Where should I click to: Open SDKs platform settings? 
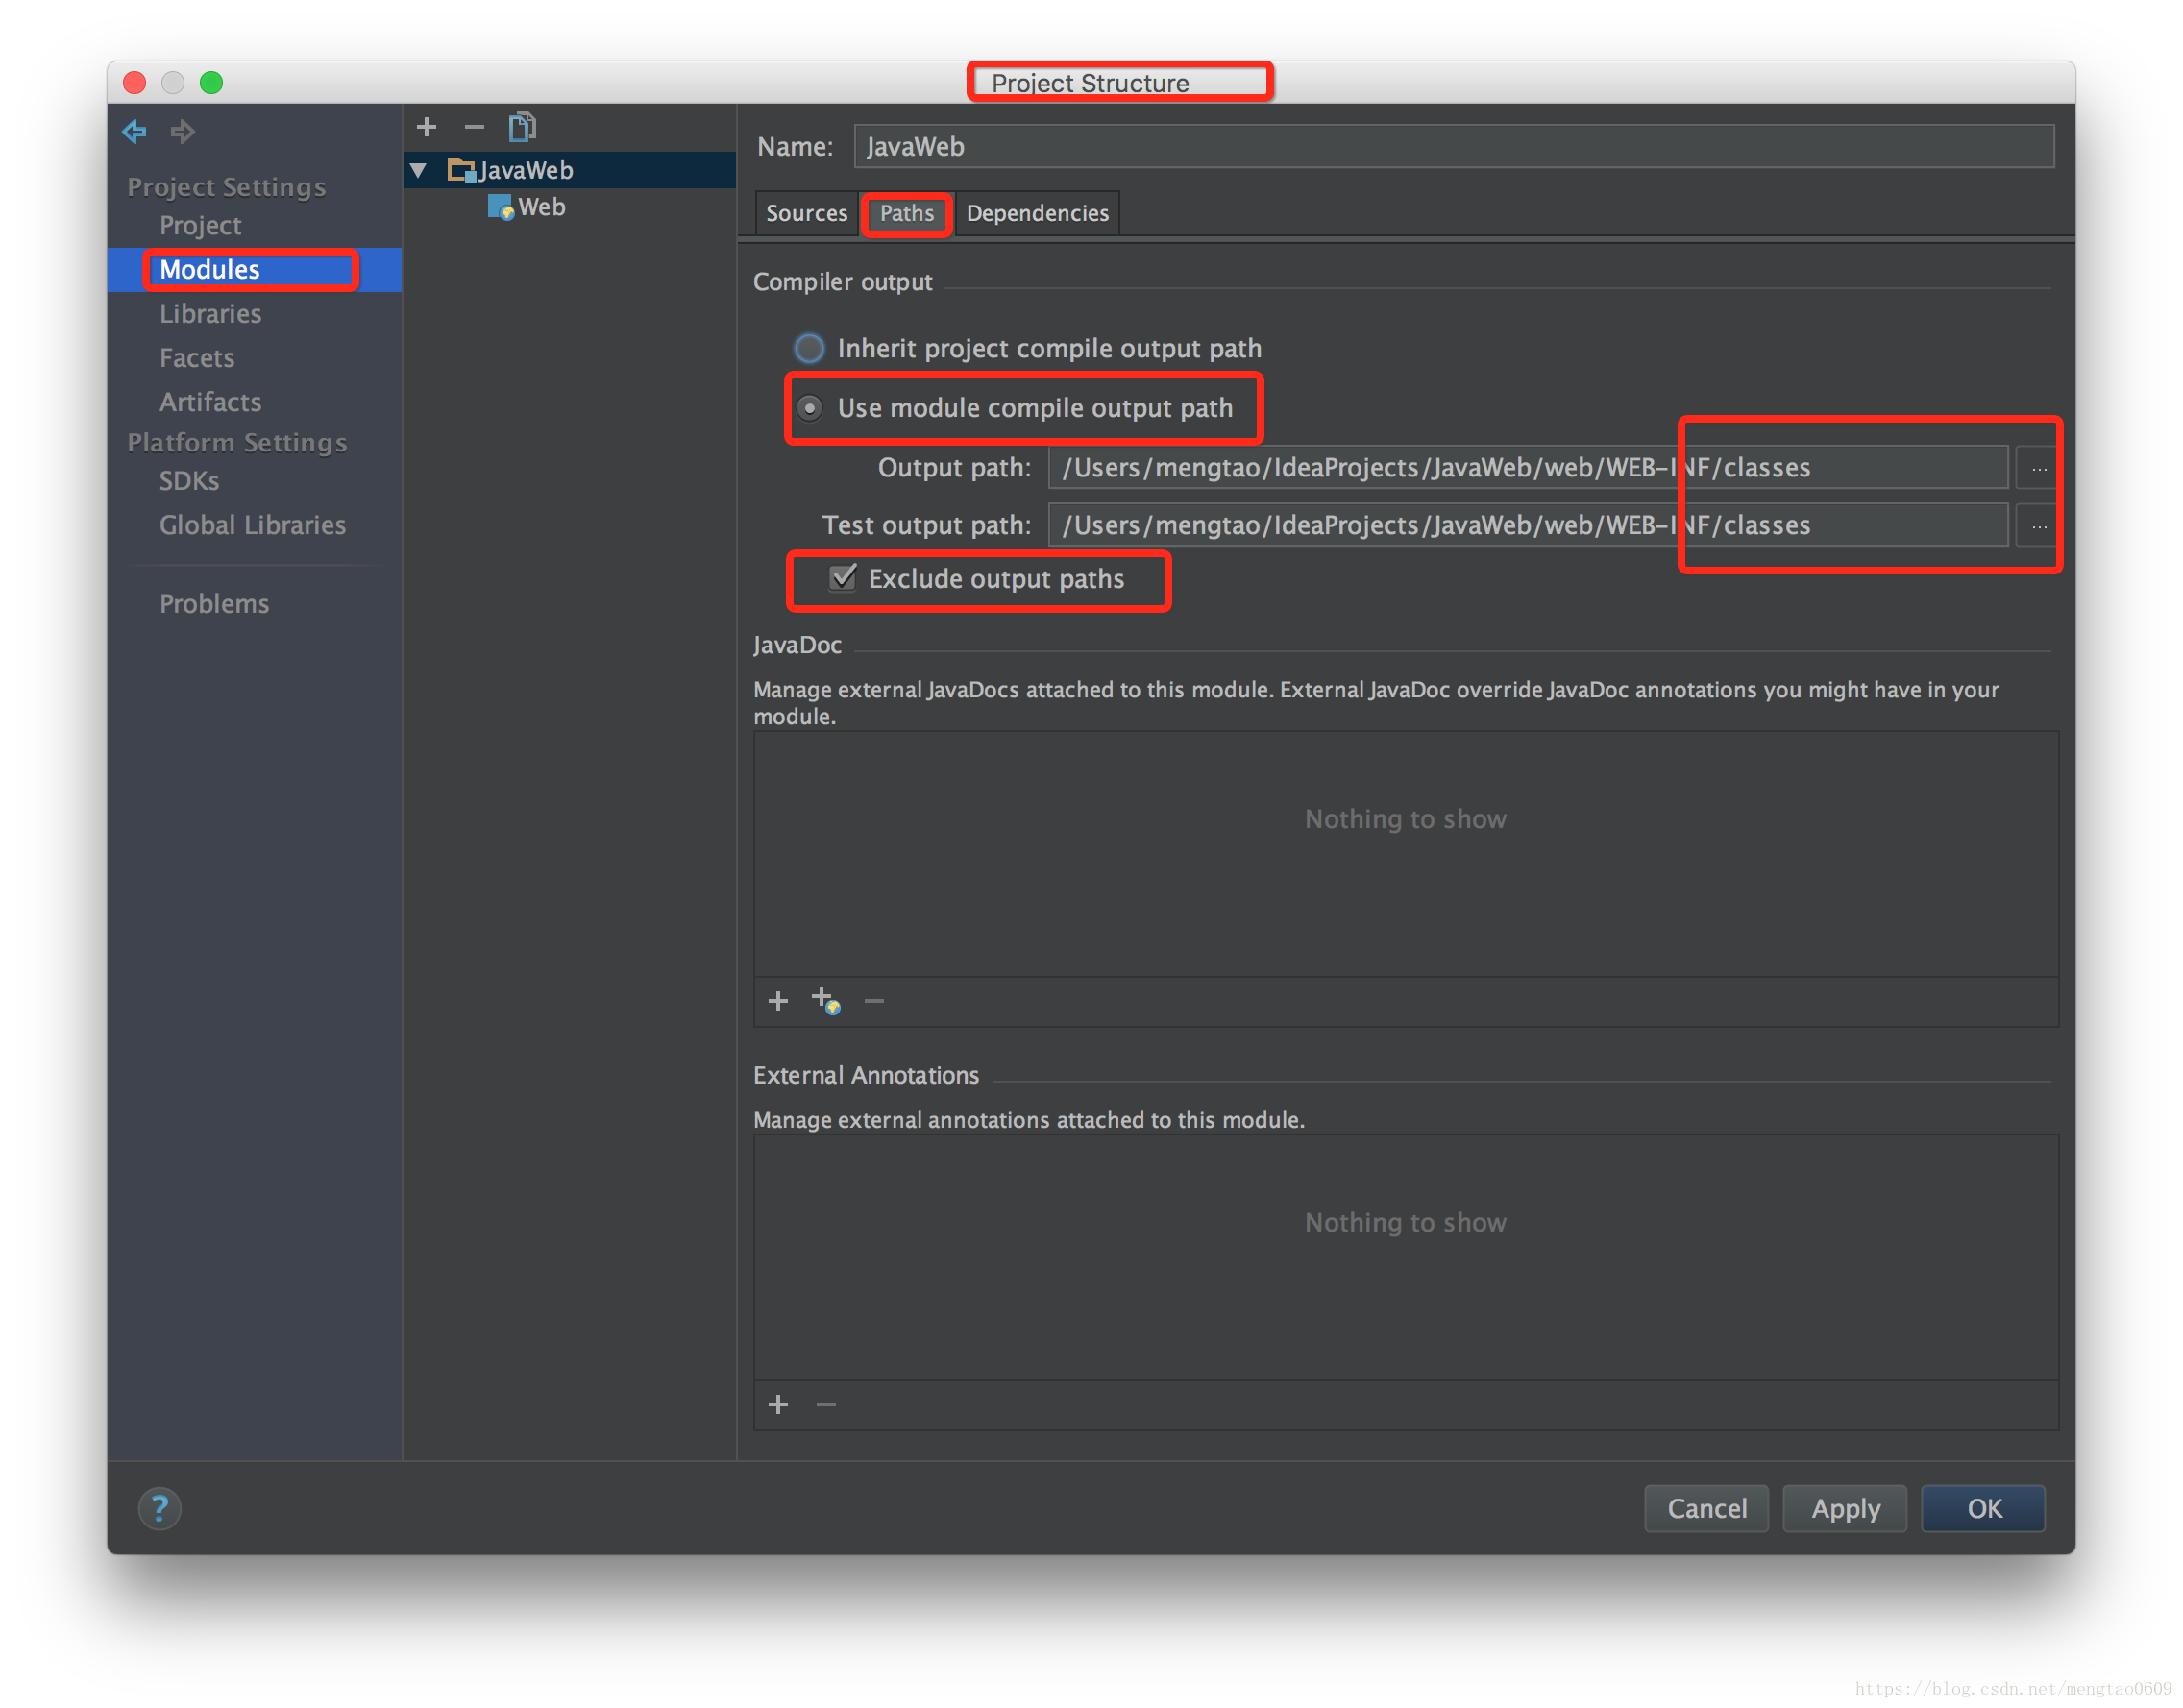click(189, 481)
